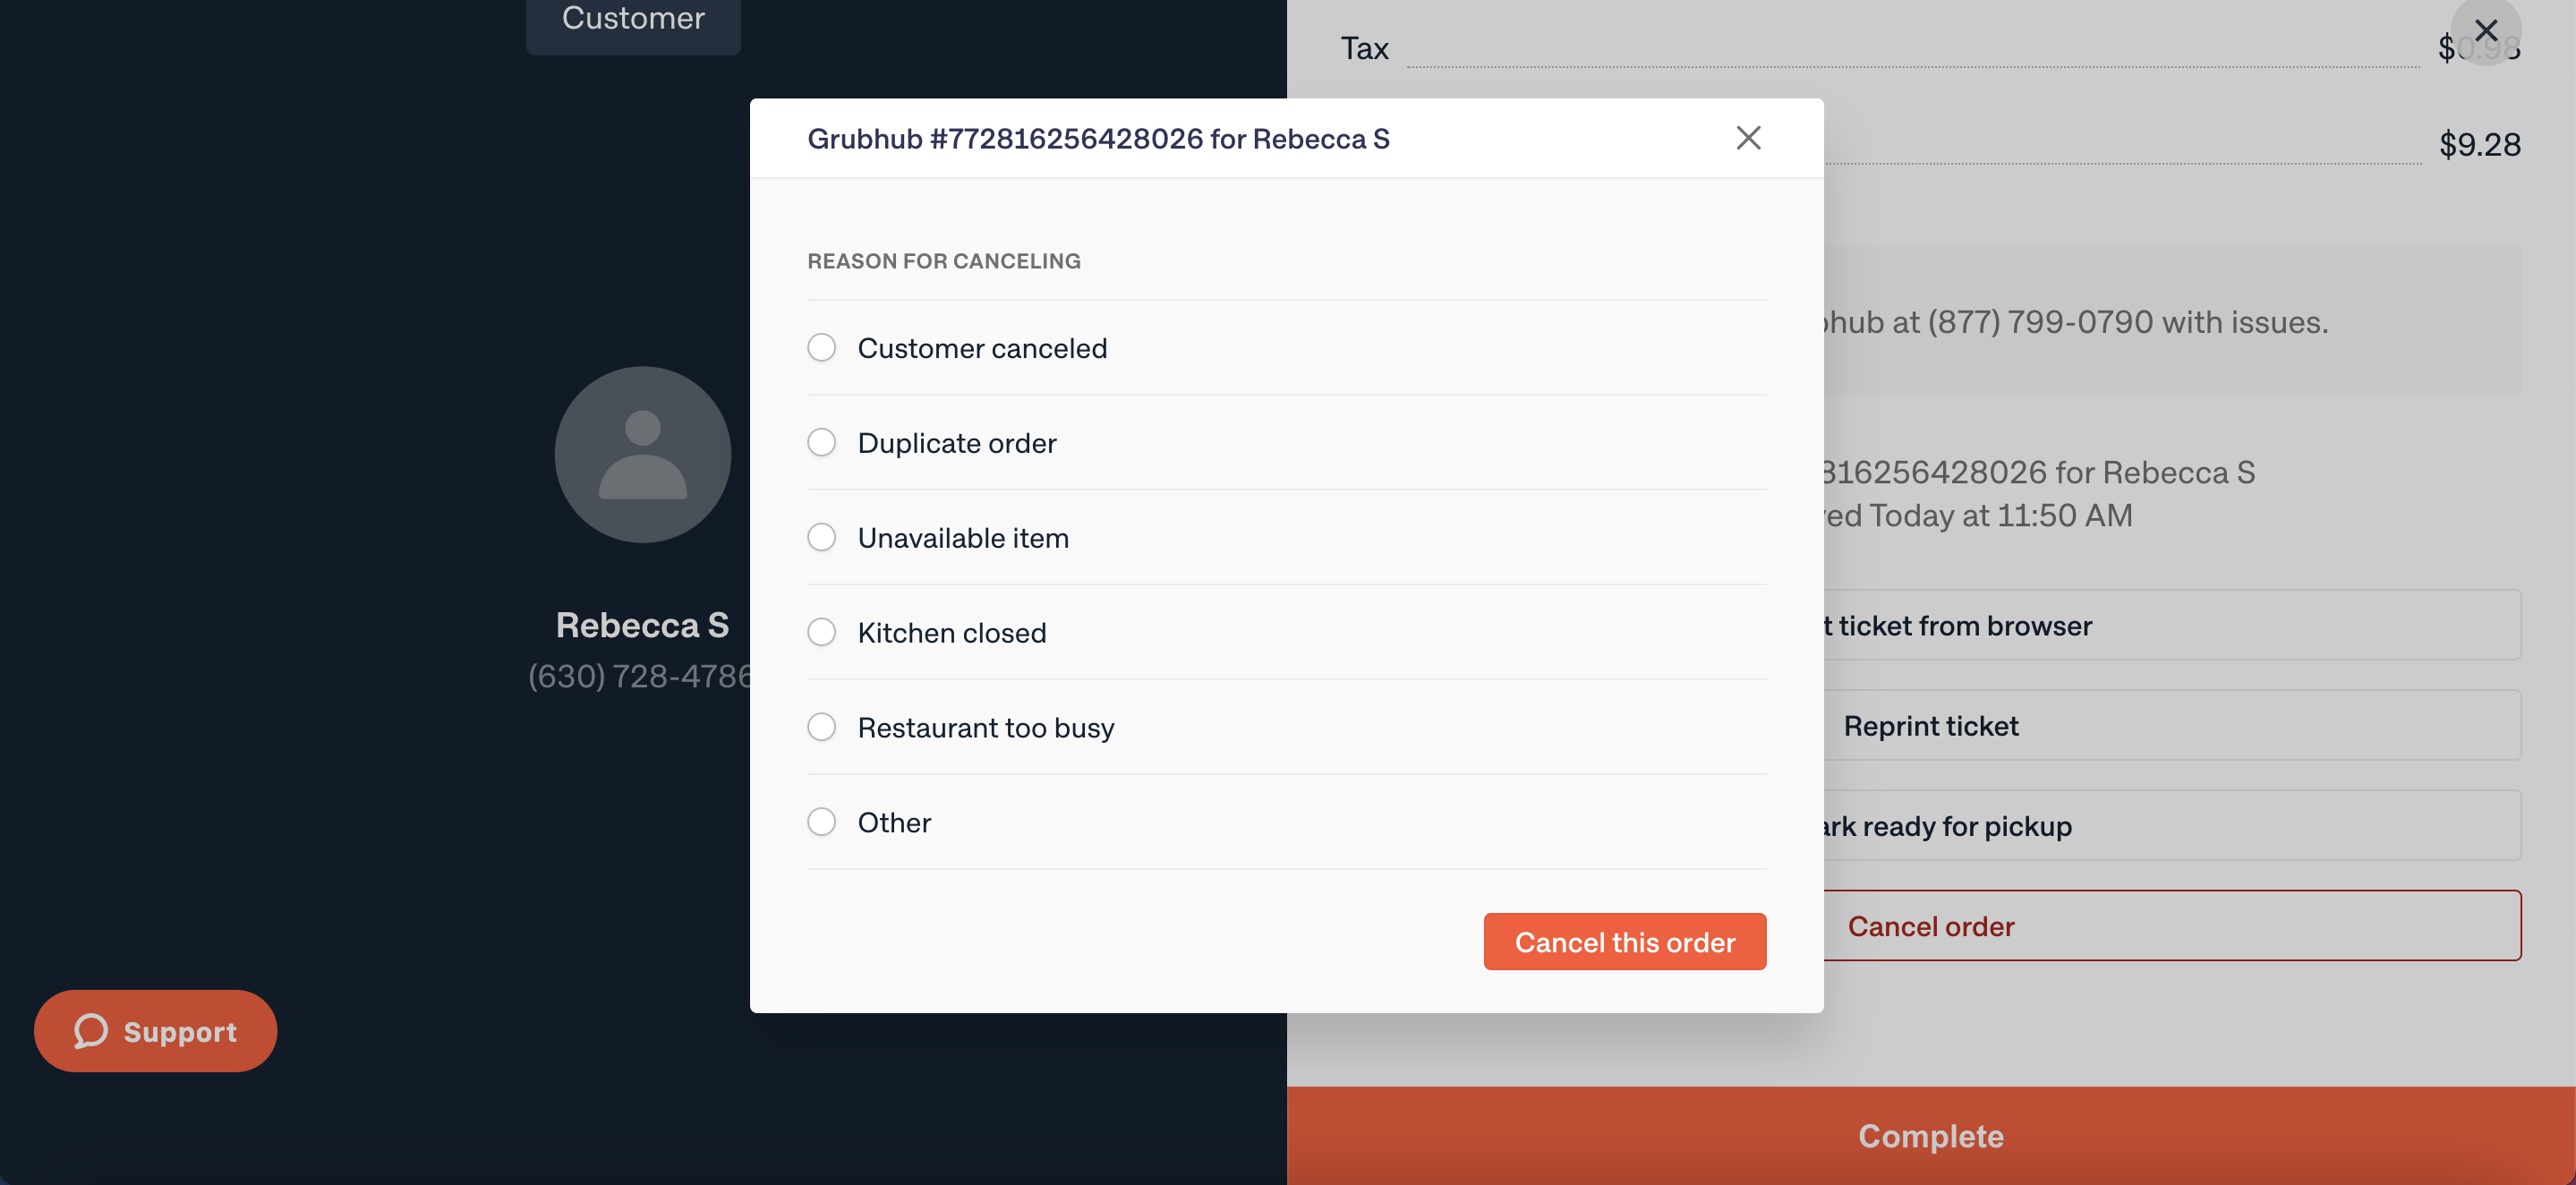The image size is (2576, 1185).
Task: Click the Rebecca S customer name
Action: click(642, 625)
